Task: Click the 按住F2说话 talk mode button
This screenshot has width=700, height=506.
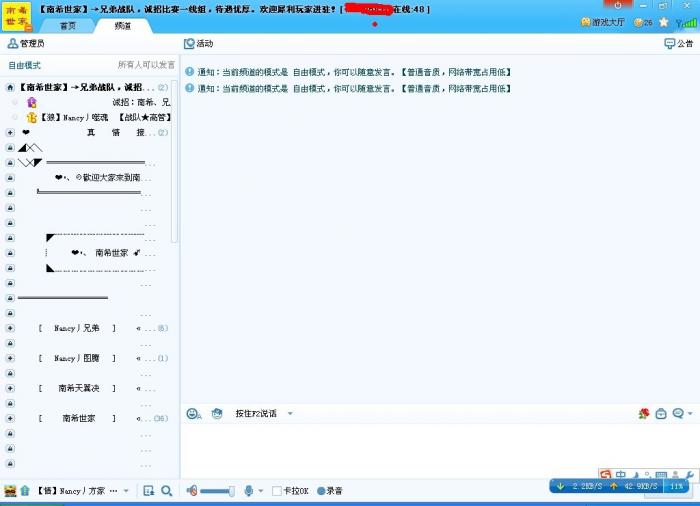Action: click(256, 414)
